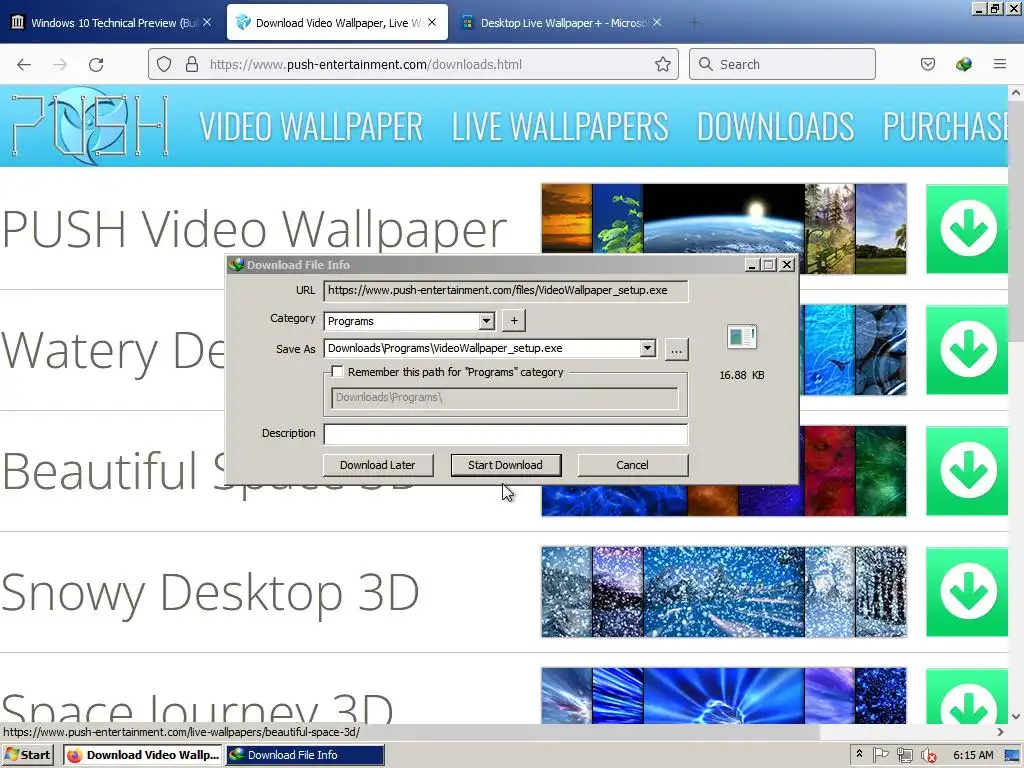Viewport: 1024px width, 768px height.
Task: Click Snowy Desktop 3D preview thumbnails
Action: pos(724,592)
